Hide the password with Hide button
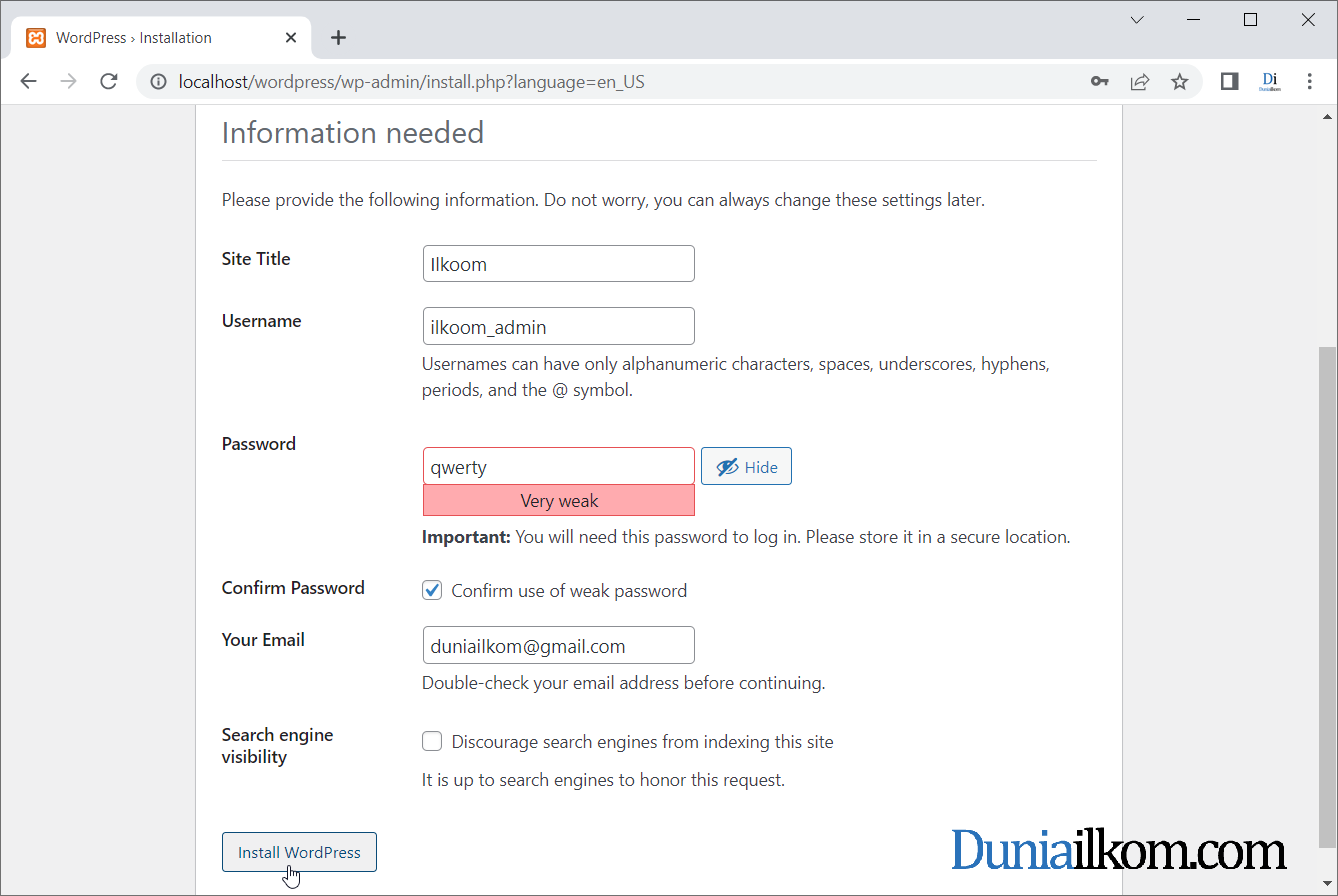This screenshot has width=1338, height=896. pos(746,466)
